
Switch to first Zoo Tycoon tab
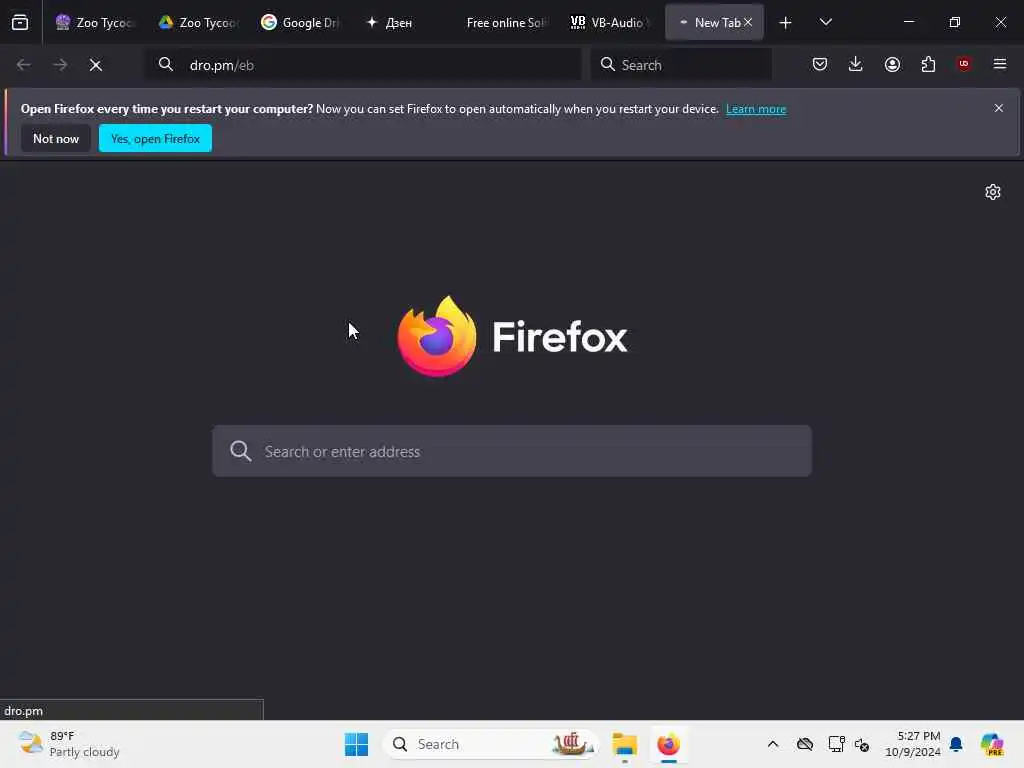click(x=95, y=22)
